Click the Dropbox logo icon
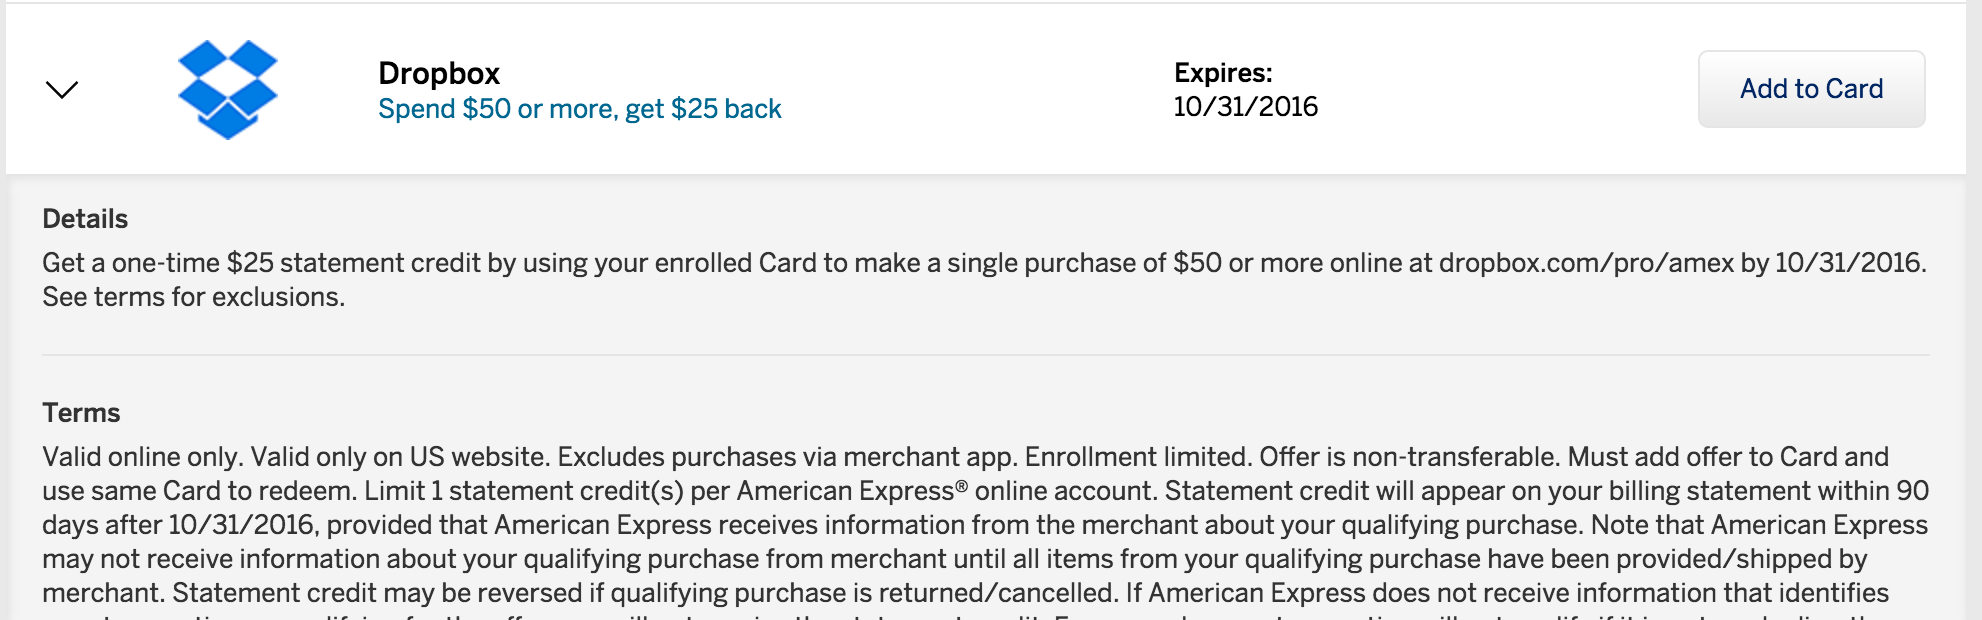This screenshot has width=1982, height=620. pos(227,90)
